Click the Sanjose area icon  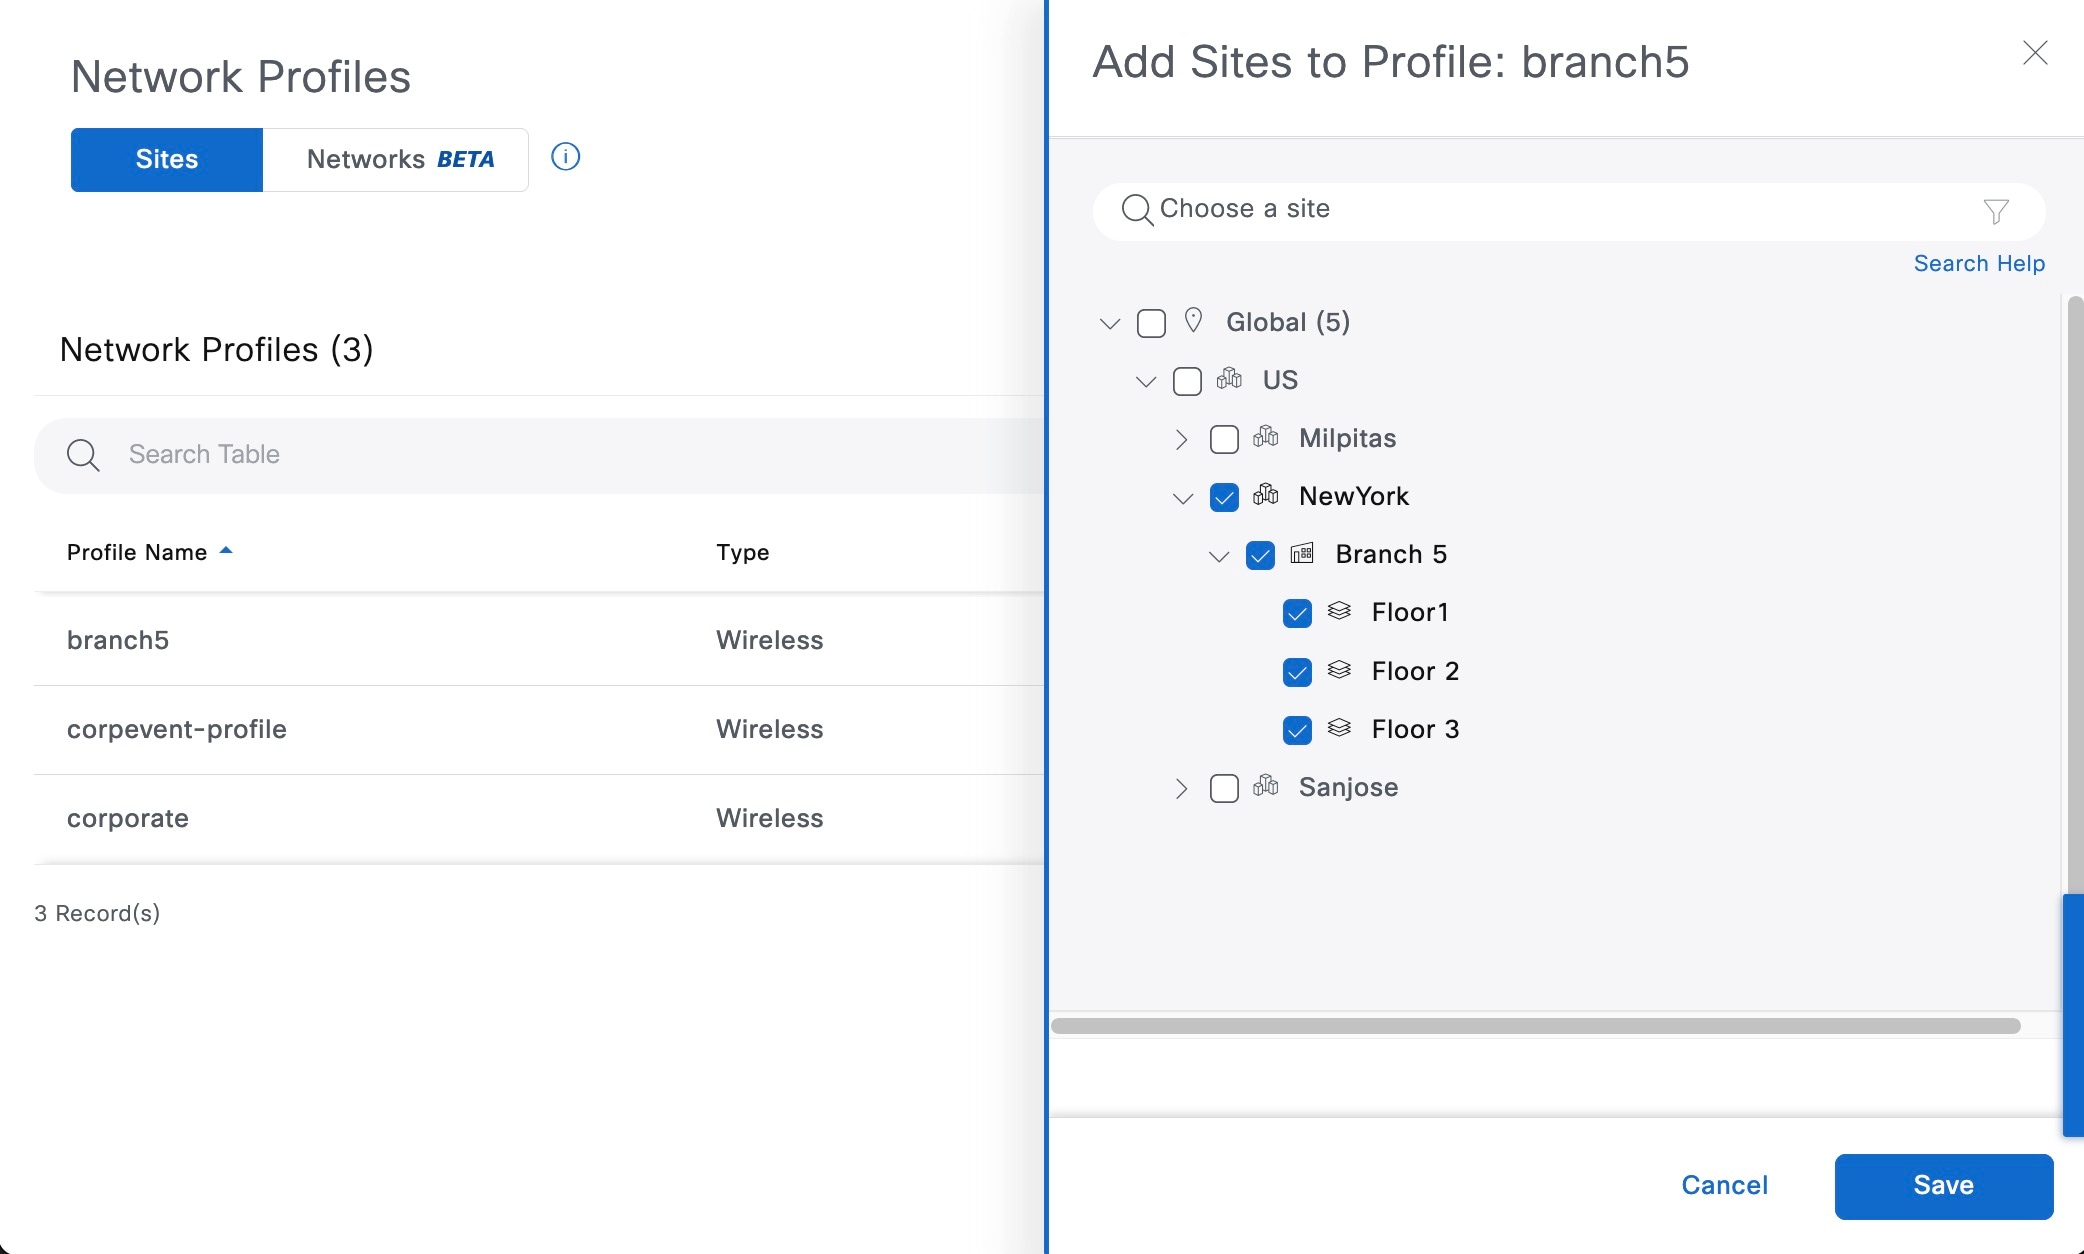[x=1265, y=786]
